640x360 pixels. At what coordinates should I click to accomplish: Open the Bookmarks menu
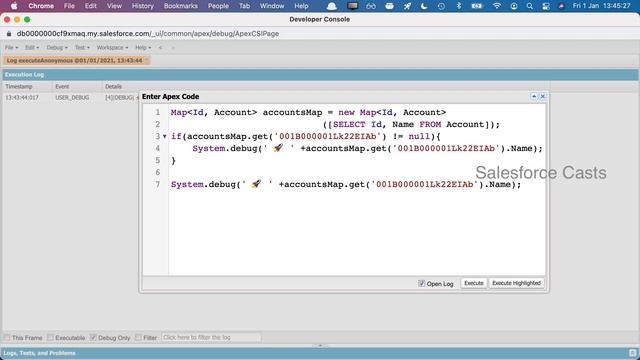pos(180,6)
